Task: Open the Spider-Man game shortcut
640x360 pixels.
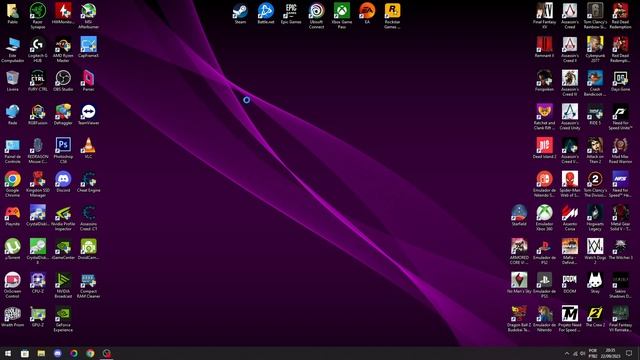Action: click(570, 184)
